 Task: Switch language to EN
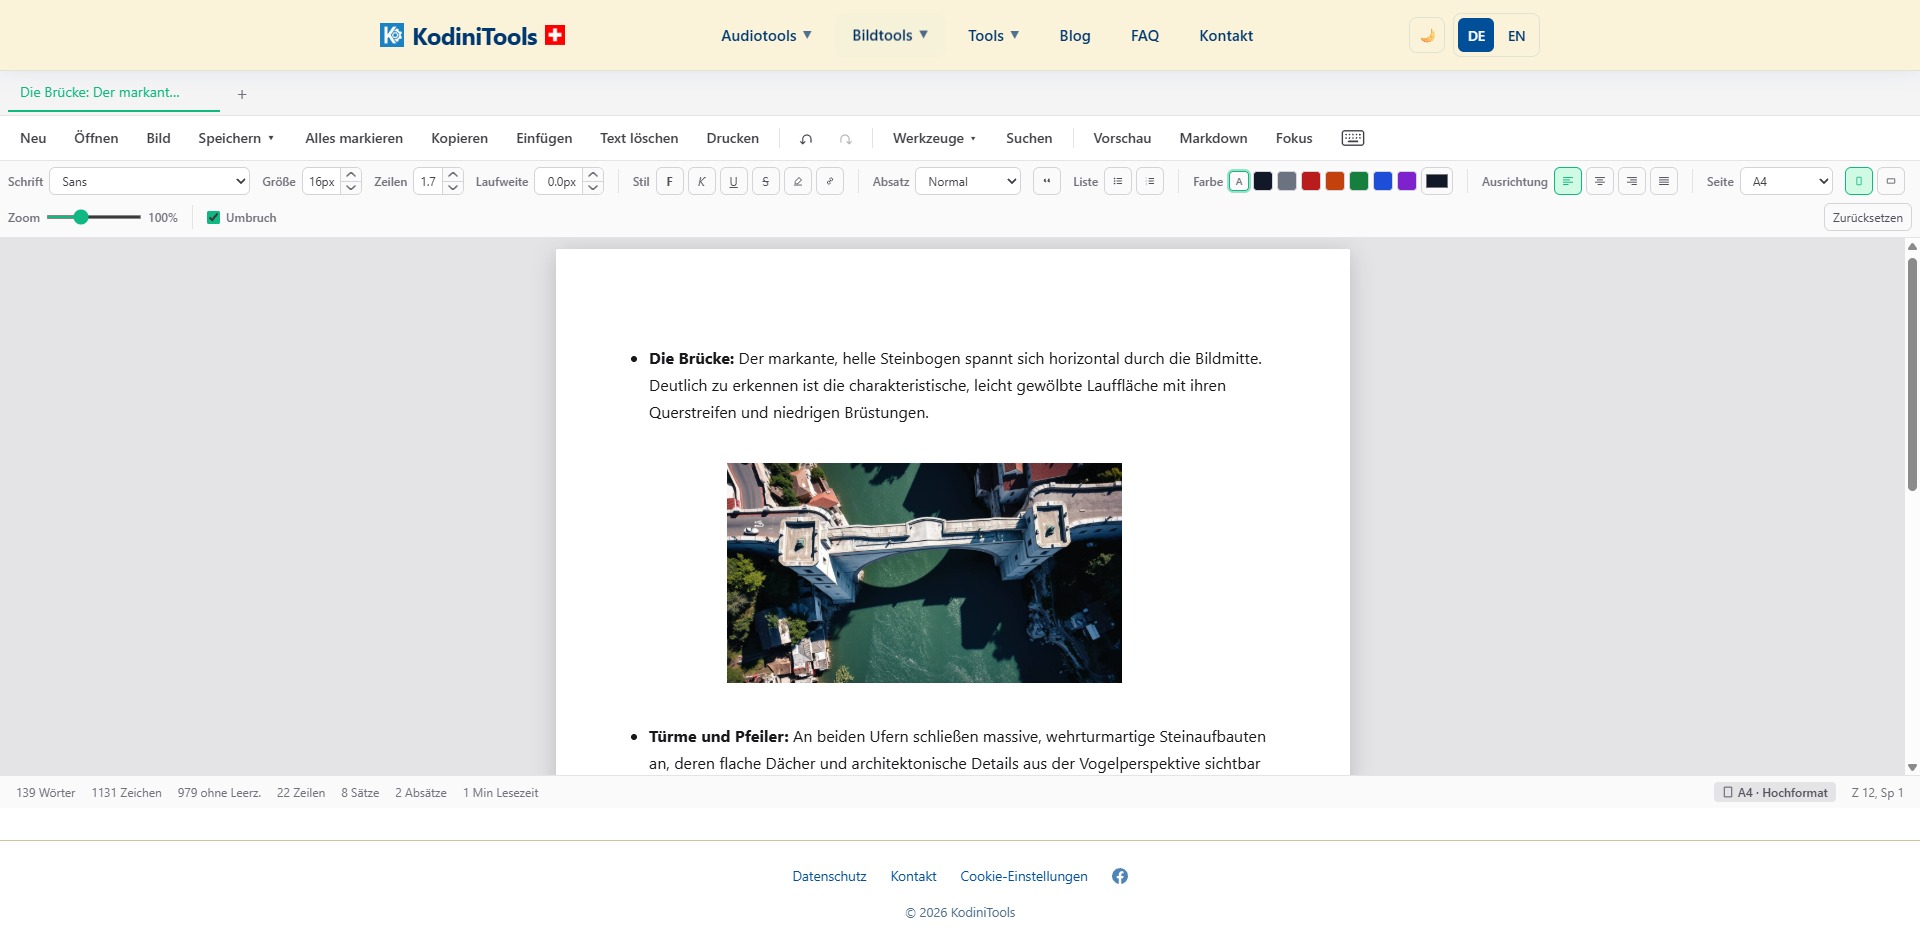coord(1516,36)
